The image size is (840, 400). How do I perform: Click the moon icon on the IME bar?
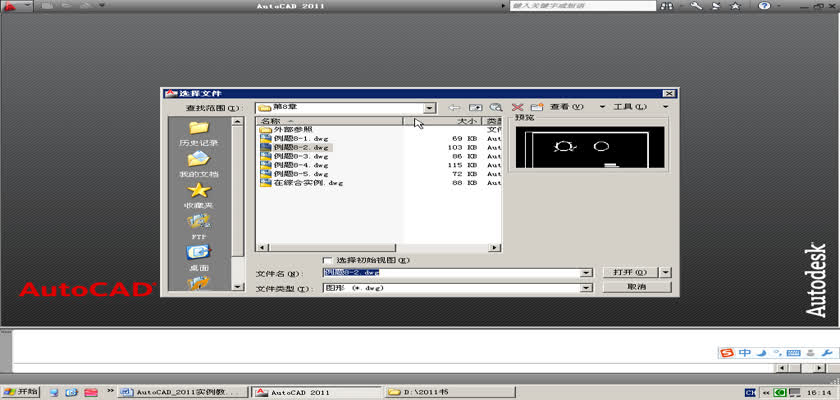pyautogui.click(x=761, y=352)
